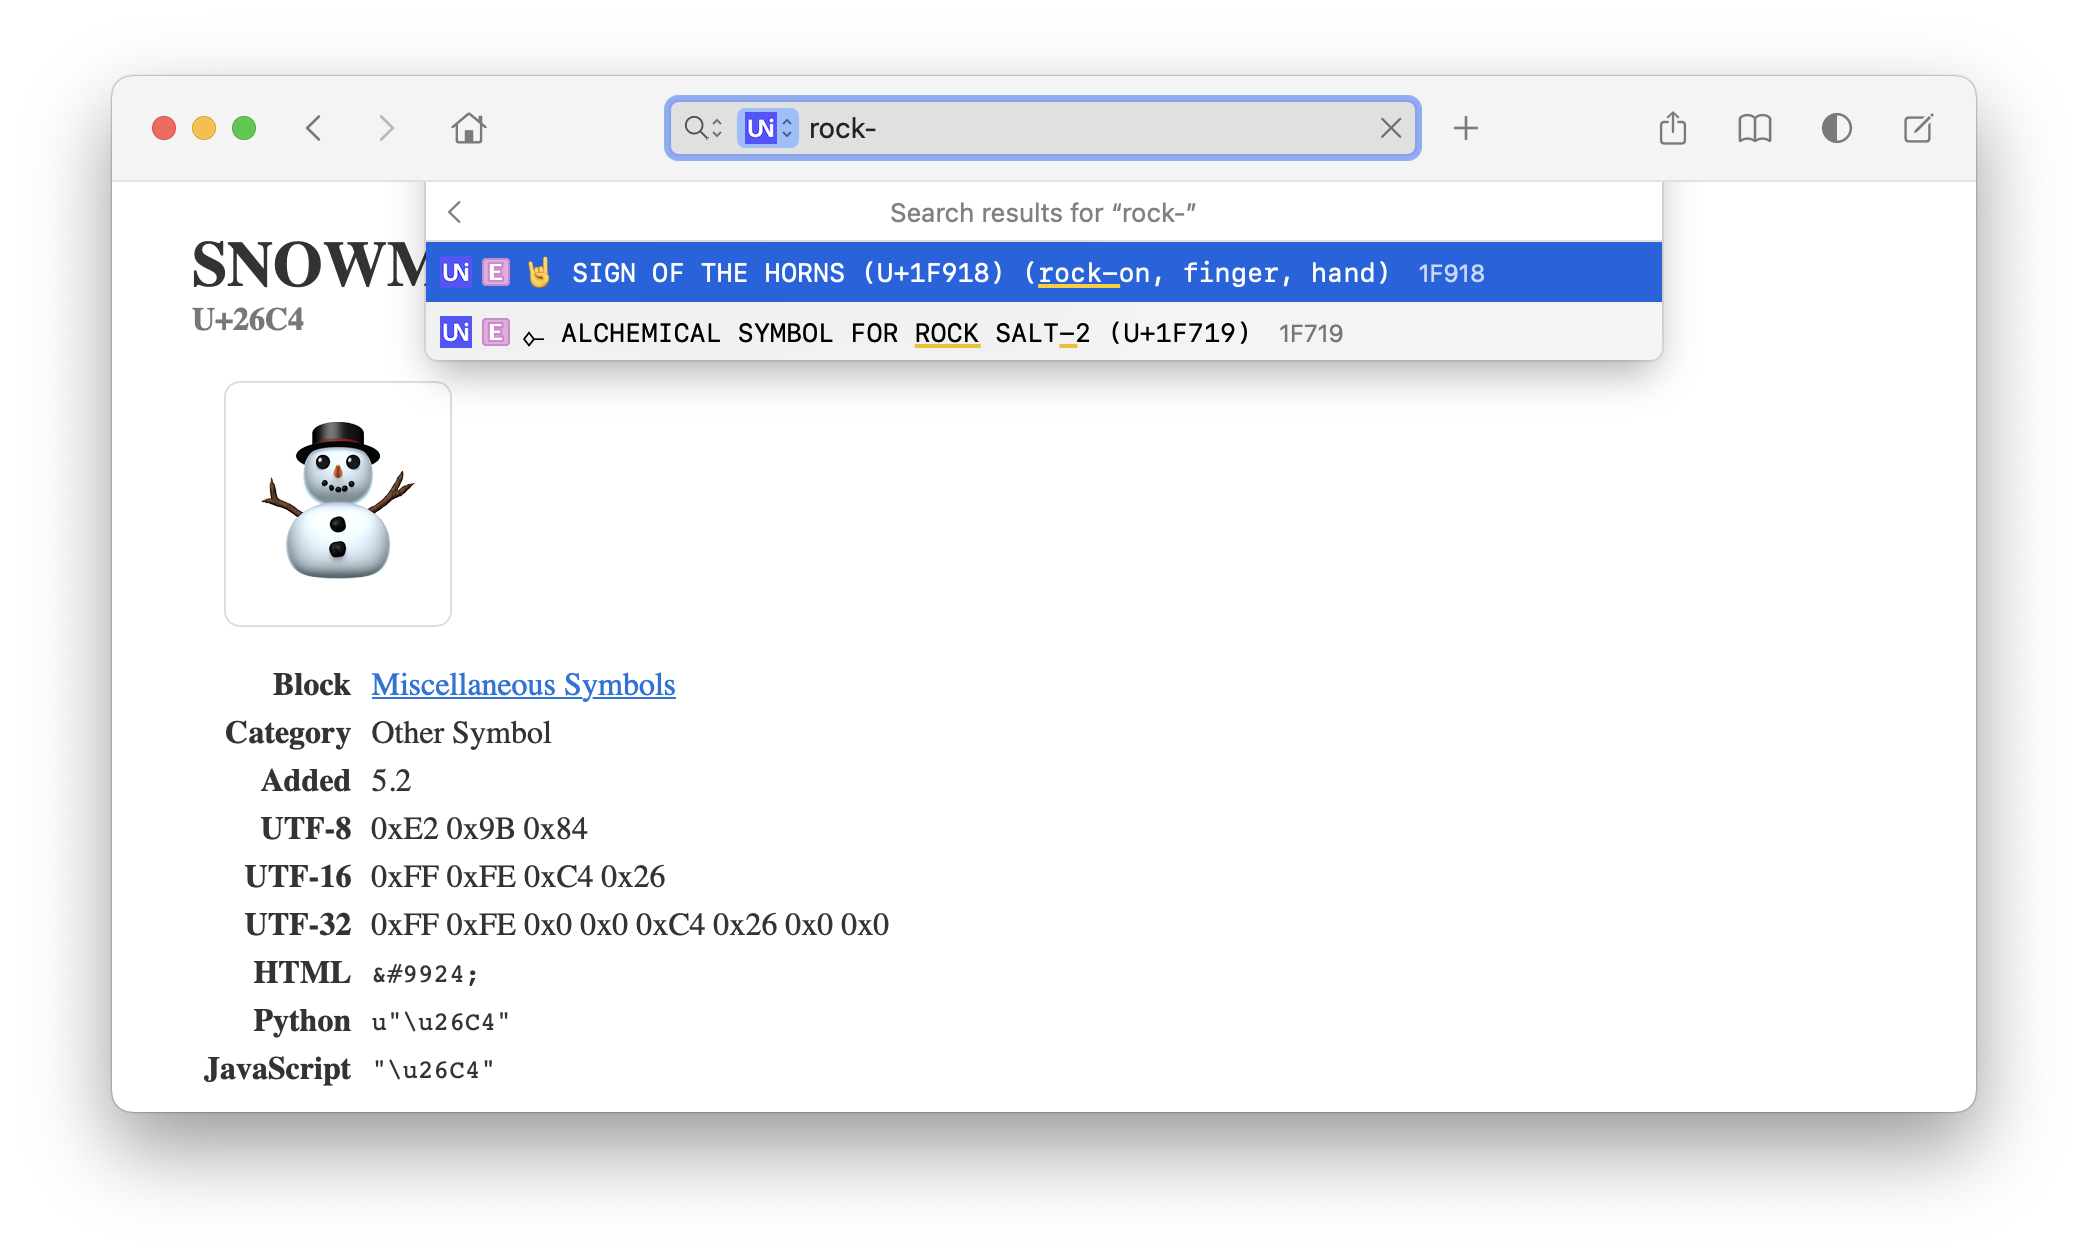Click the E entry icon in ROCK SALT row

[496, 332]
